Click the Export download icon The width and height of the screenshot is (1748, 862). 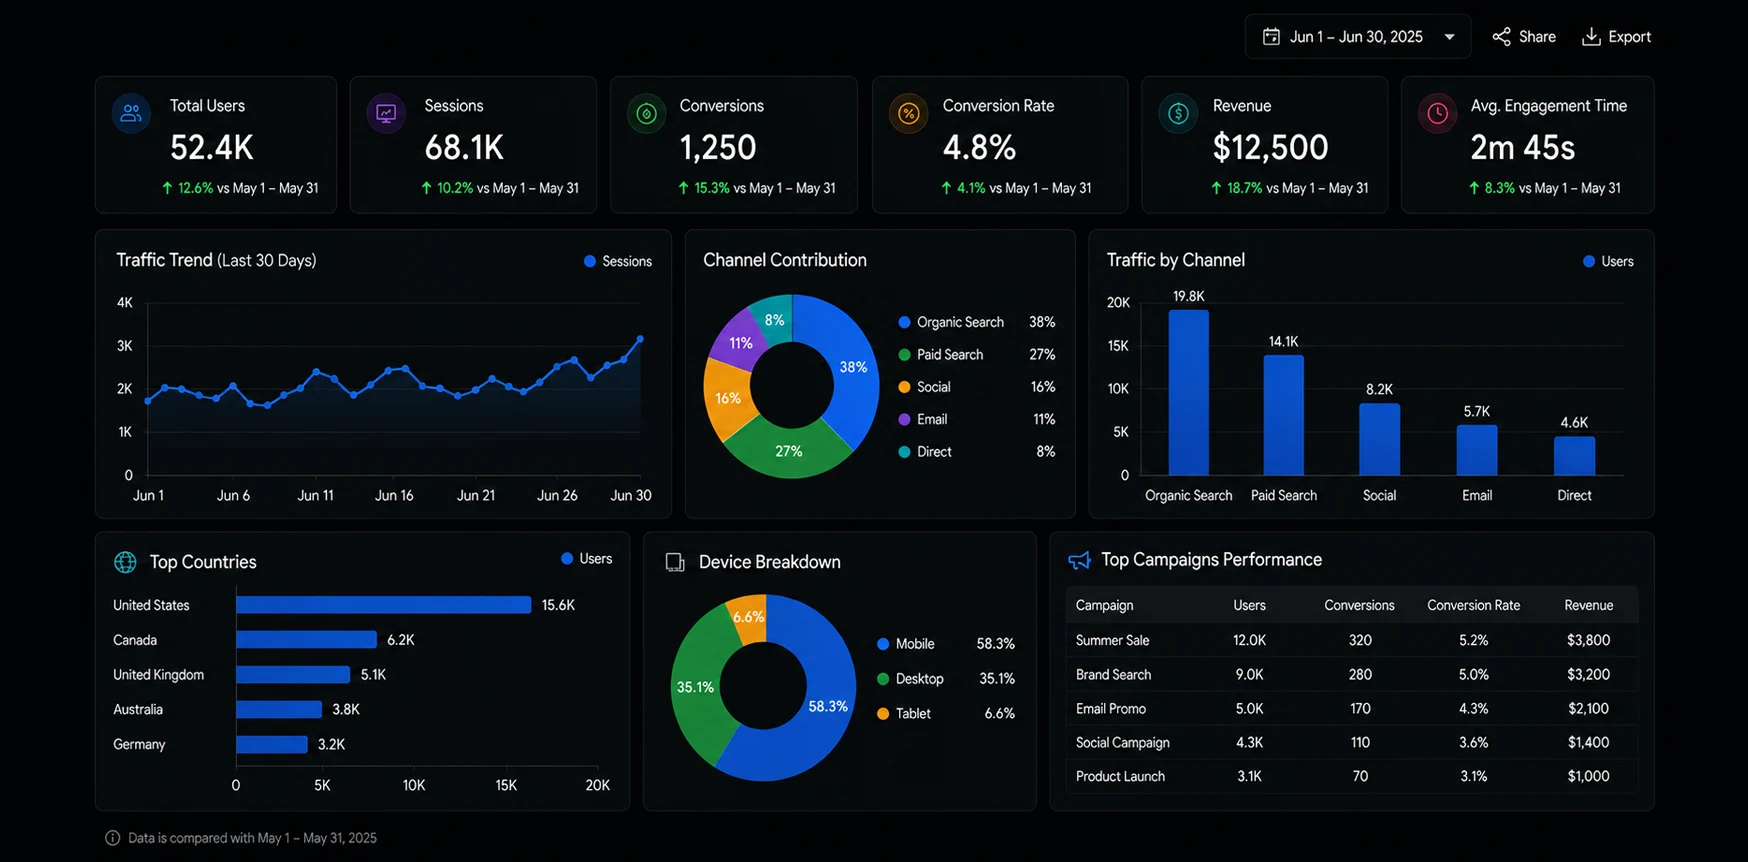point(1591,37)
